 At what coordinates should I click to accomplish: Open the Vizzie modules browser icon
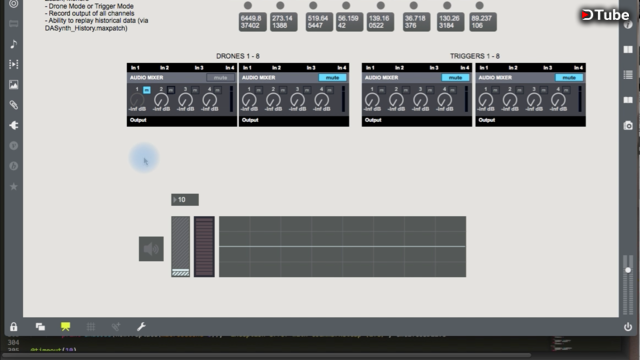click(x=13, y=146)
